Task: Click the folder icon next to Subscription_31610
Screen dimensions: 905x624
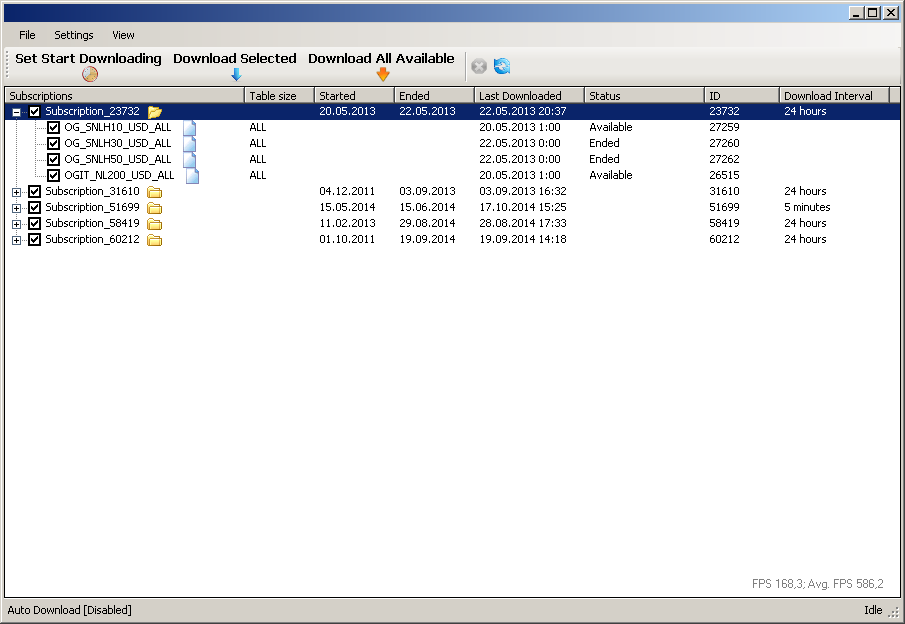Action: (154, 192)
